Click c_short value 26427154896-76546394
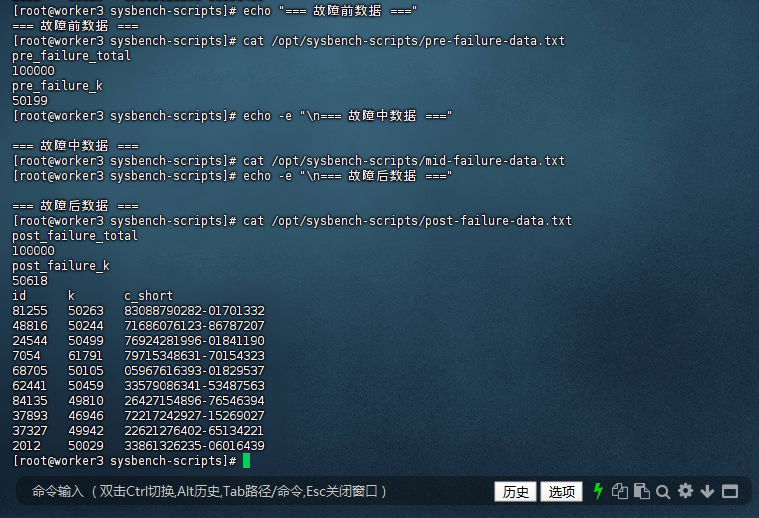 click(x=195, y=401)
